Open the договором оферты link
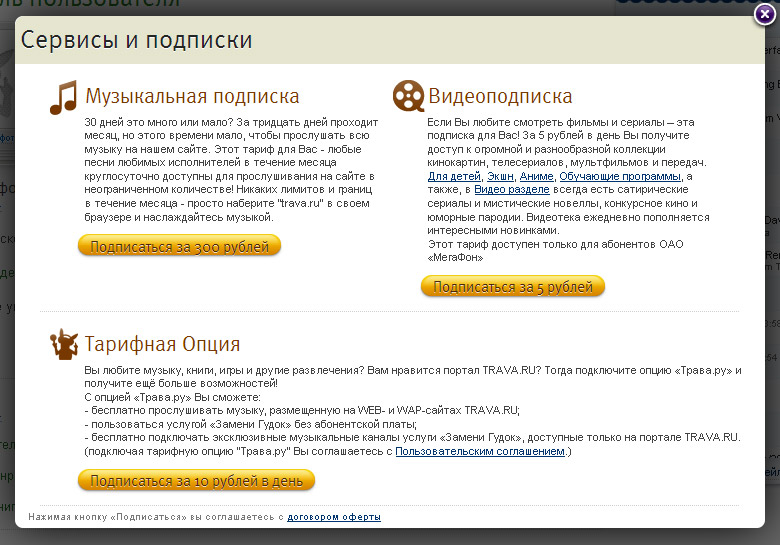The image size is (780, 545). (333, 517)
